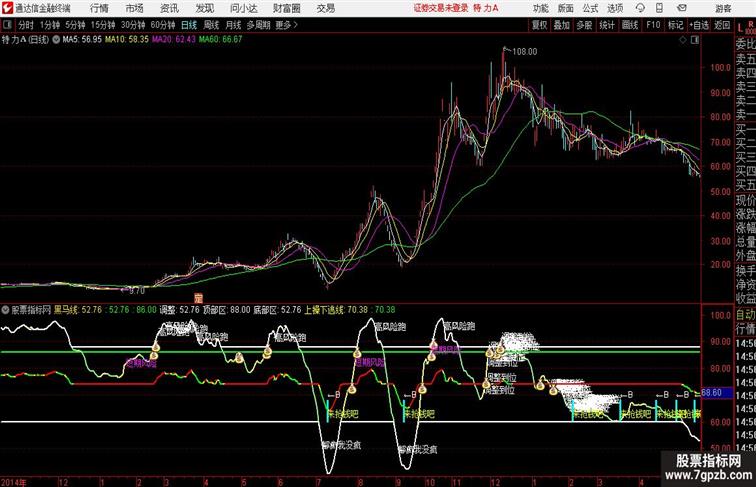The image size is (756, 487).
Task: Switch to 分时 chart period
Action: coord(26,25)
